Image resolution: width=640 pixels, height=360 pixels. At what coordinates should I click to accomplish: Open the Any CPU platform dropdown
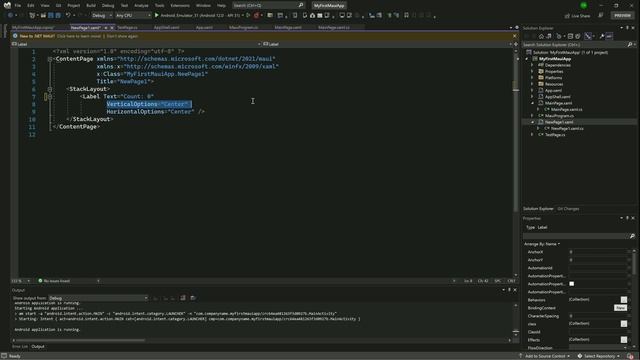[x=133, y=16]
